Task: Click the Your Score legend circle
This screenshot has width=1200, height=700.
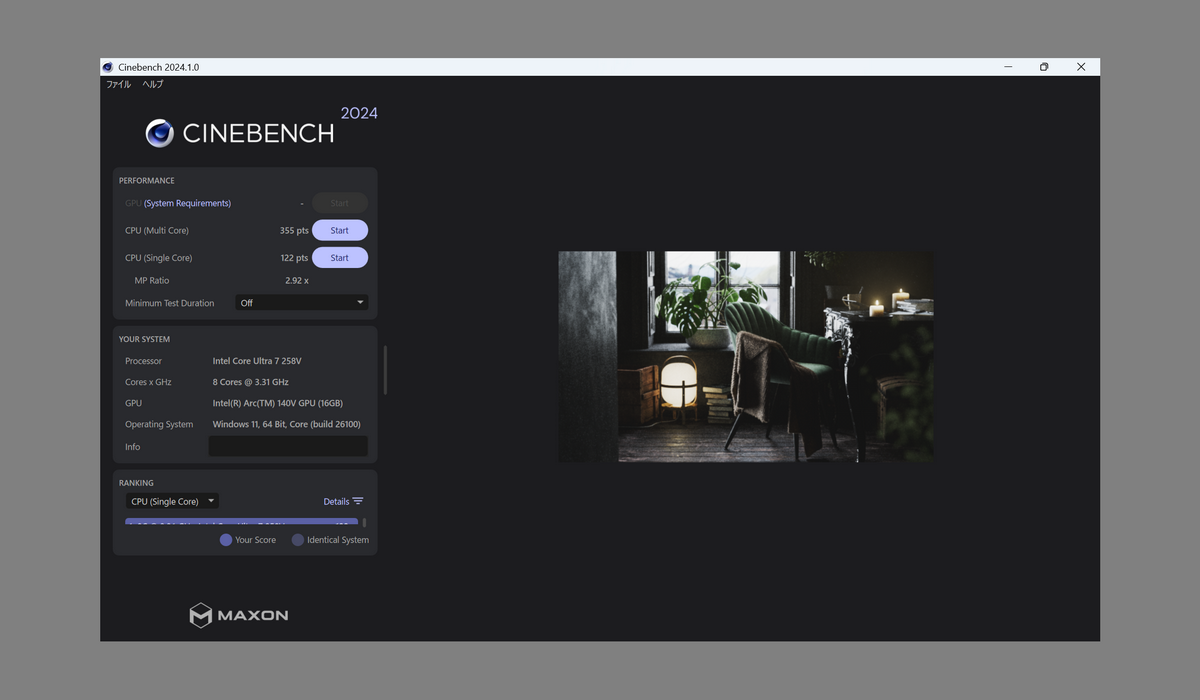Action: (x=226, y=540)
